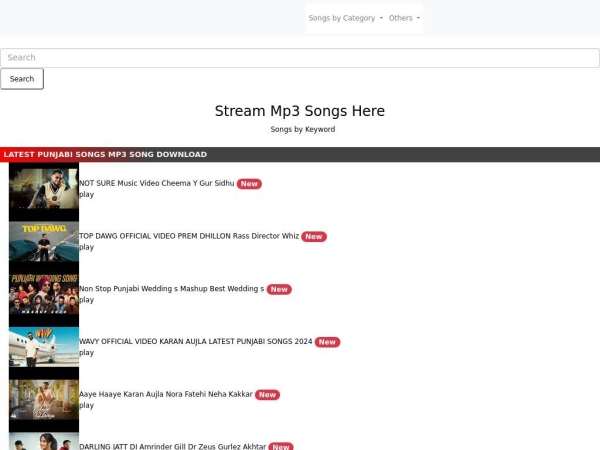Open the Songs by Category dropdown
The height and width of the screenshot is (450, 600).
[345, 18]
